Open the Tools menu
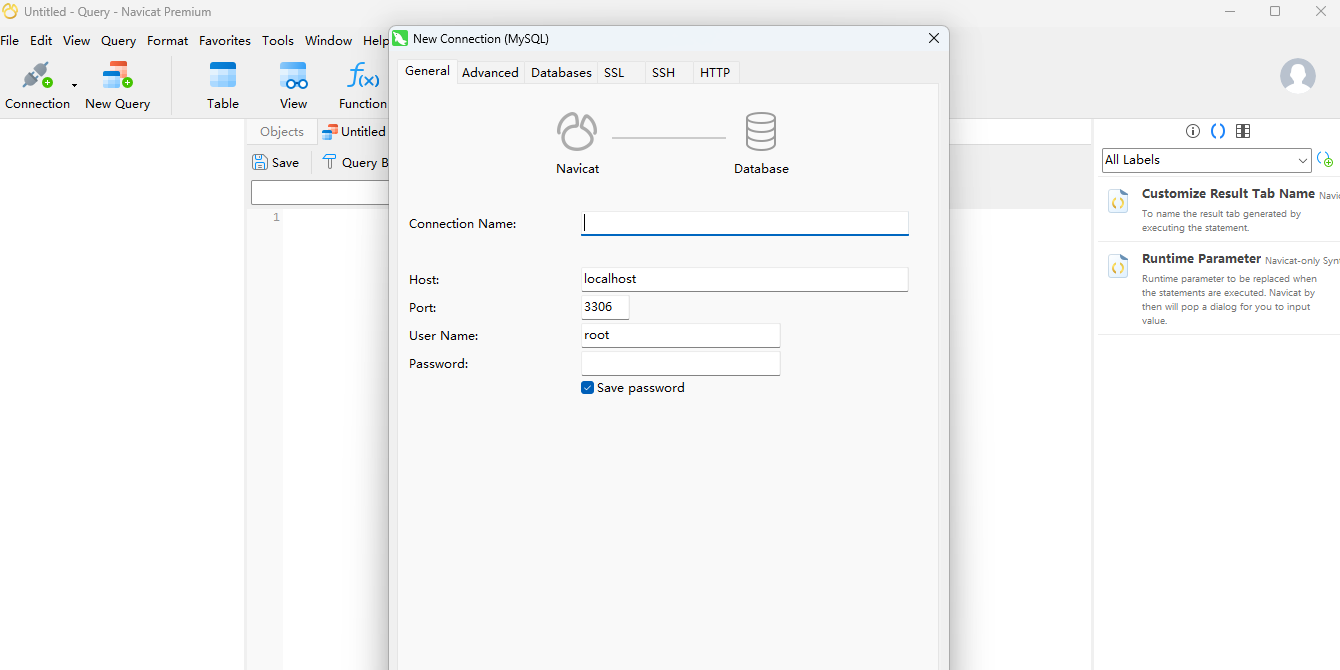1340x670 pixels. point(278,41)
